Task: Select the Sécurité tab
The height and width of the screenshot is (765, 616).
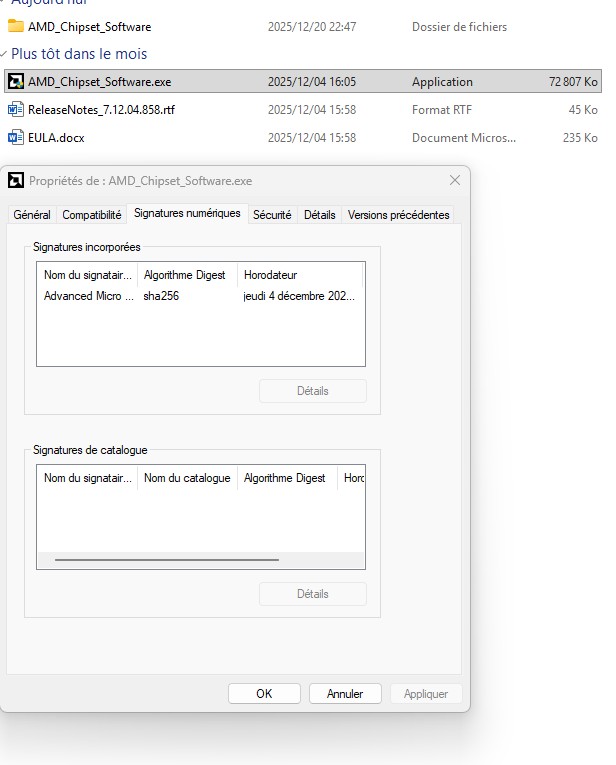Action: pos(272,215)
